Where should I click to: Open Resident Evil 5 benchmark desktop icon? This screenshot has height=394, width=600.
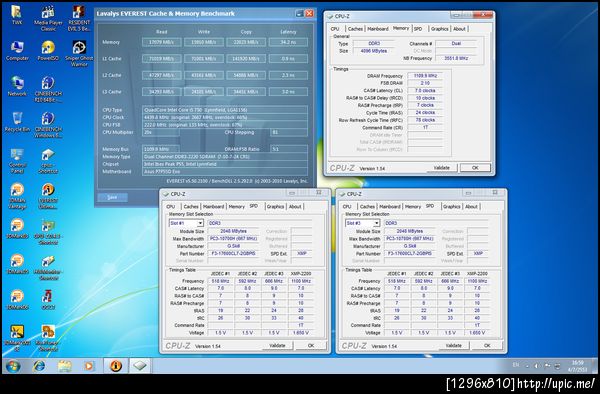(x=79, y=18)
